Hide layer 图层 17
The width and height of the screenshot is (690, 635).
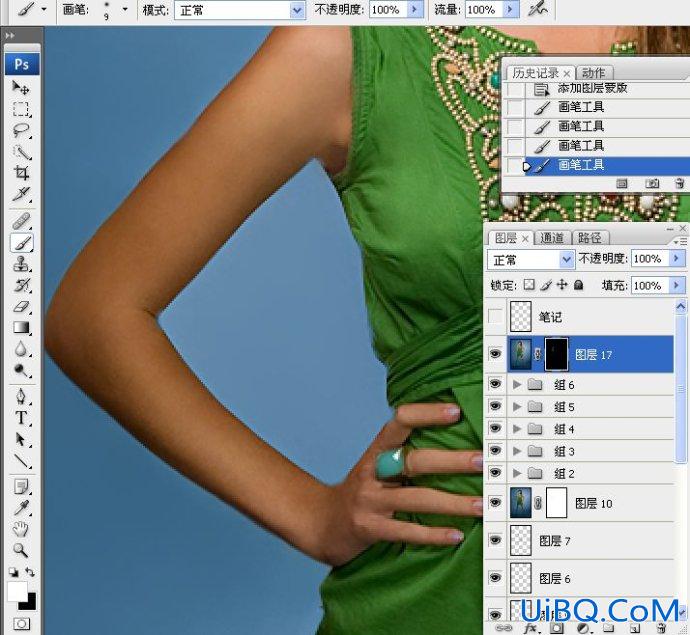tap(495, 354)
